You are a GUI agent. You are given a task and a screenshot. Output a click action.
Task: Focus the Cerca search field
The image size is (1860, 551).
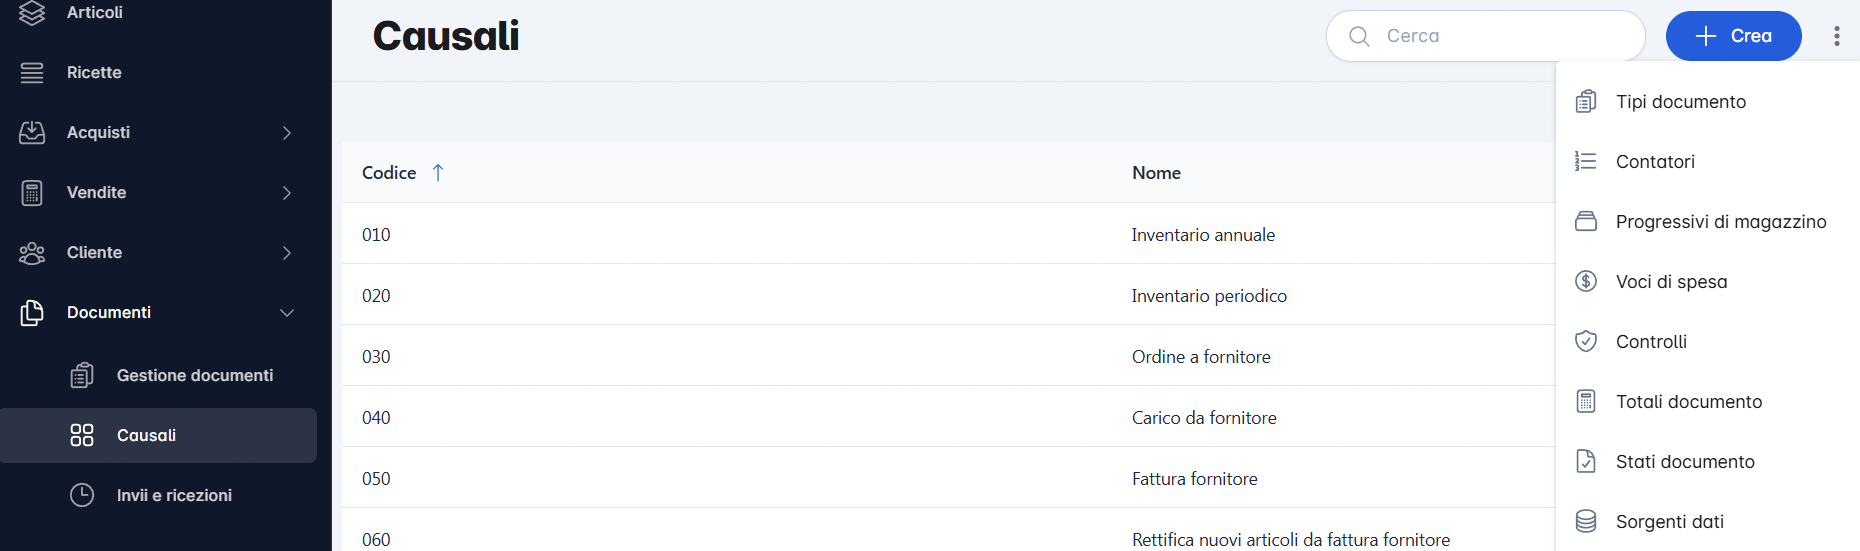point(1486,36)
